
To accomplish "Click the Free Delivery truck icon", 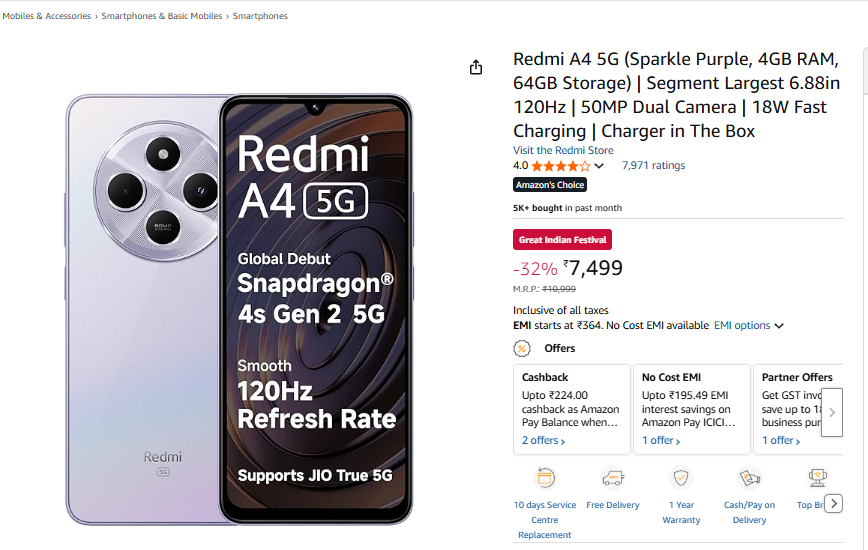I will point(613,478).
